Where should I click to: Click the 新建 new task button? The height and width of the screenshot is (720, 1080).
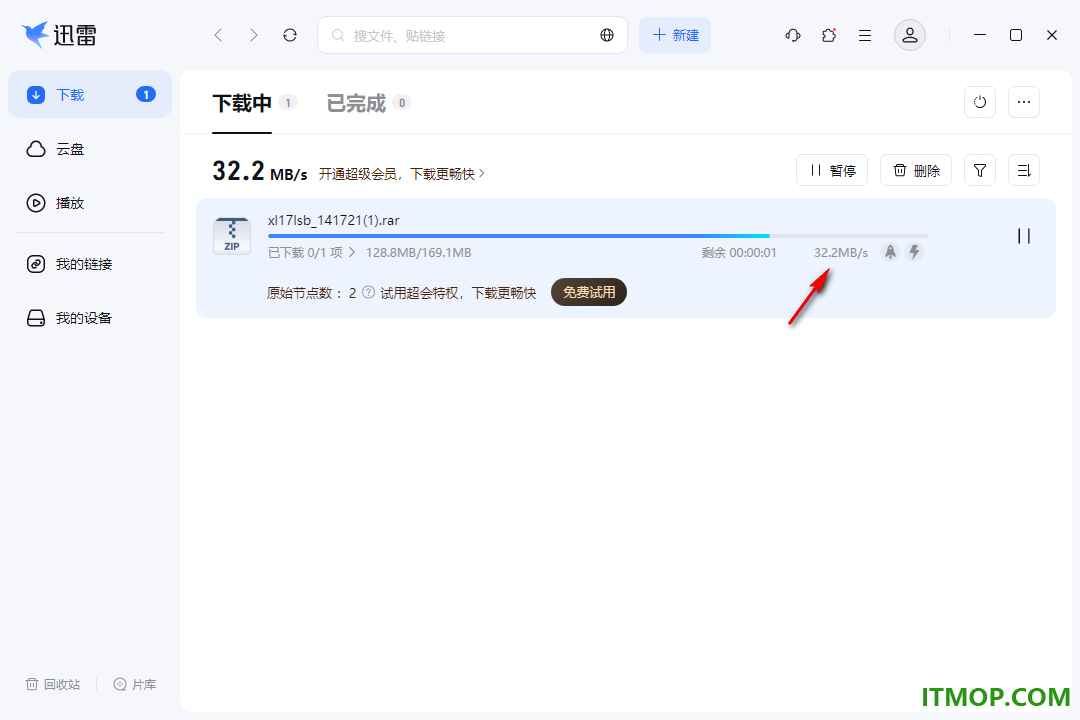pyautogui.click(x=675, y=35)
